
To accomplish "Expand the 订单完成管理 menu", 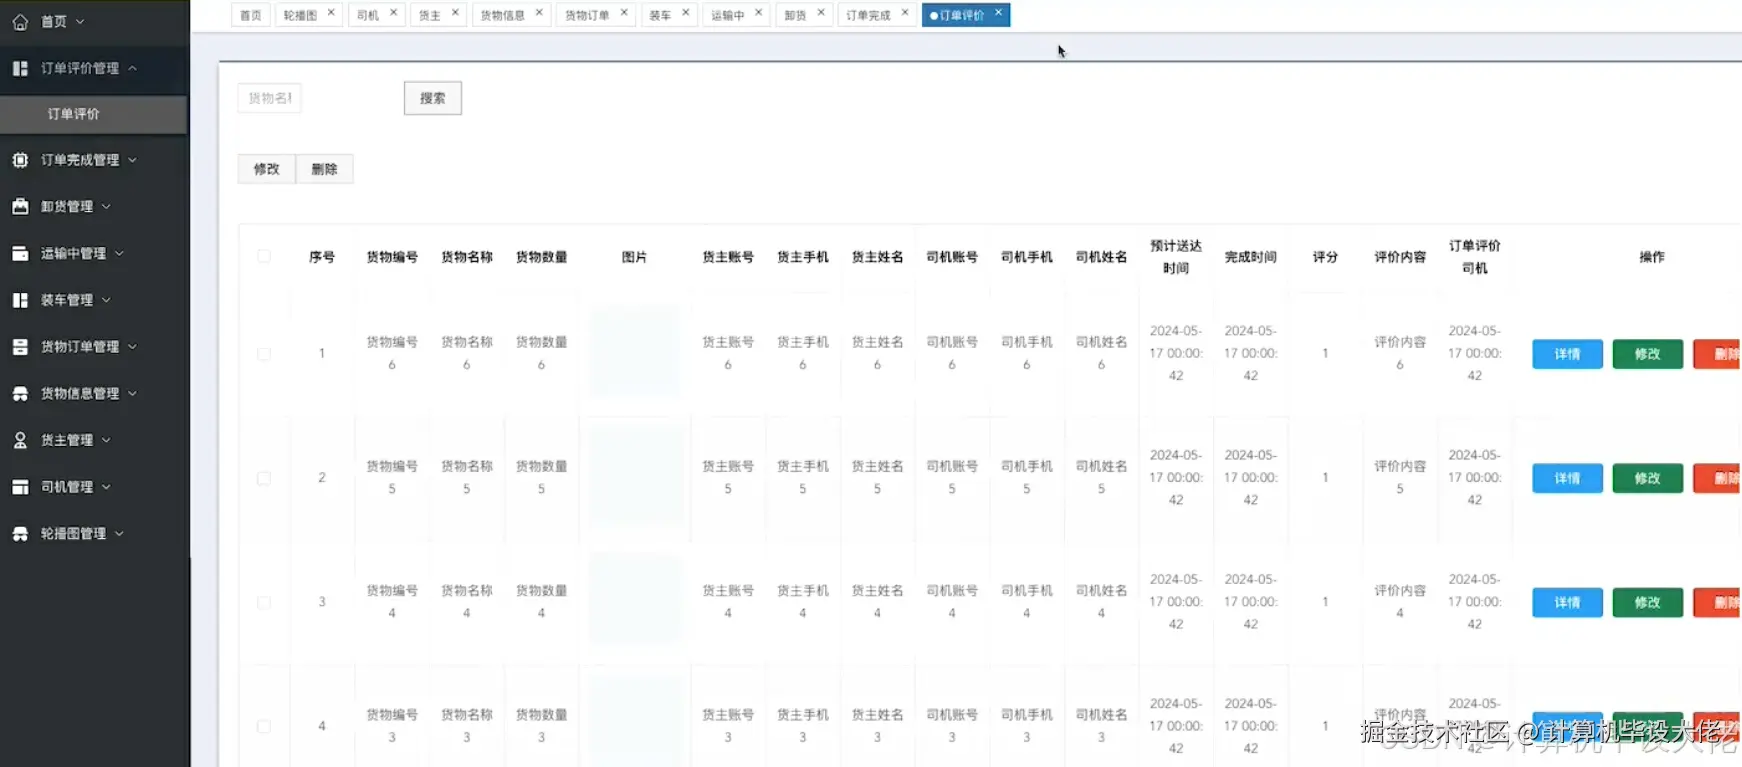I will [x=132, y=160].
